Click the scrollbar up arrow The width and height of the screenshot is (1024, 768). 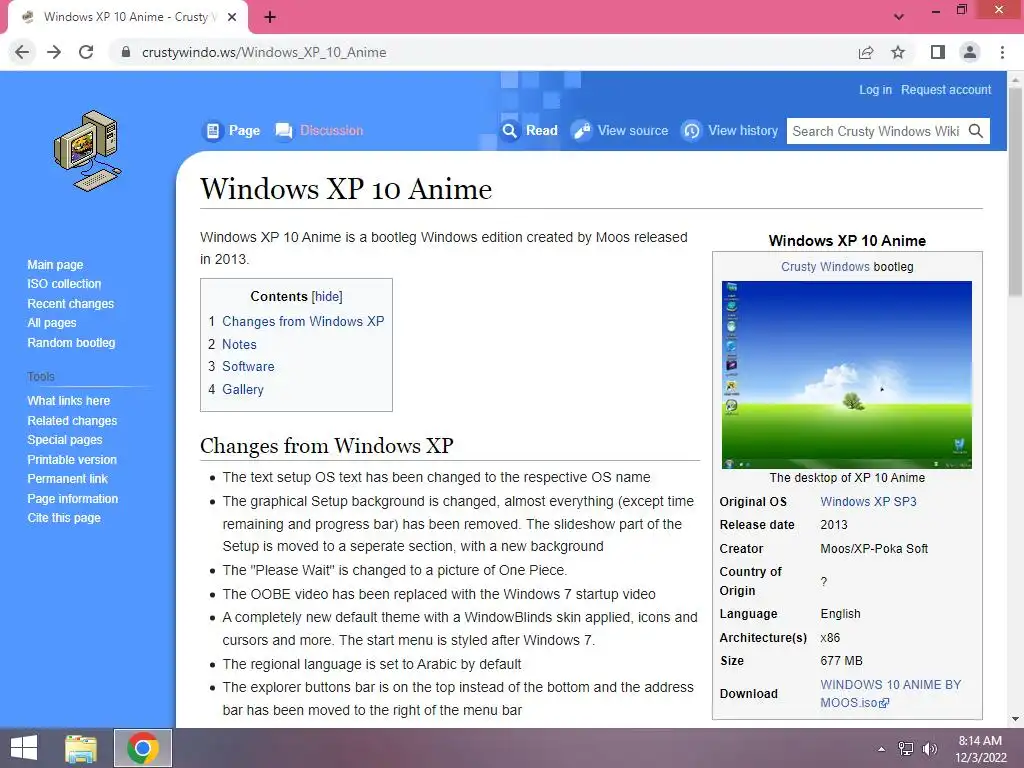click(x=1016, y=78)
